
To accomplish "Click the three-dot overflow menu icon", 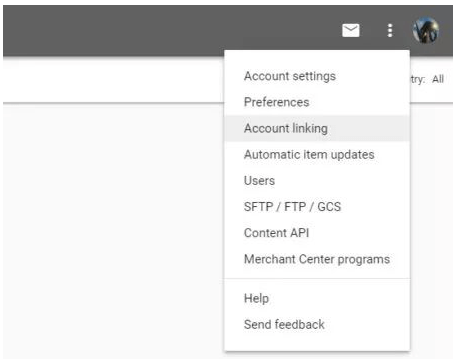I will point(390,31).
